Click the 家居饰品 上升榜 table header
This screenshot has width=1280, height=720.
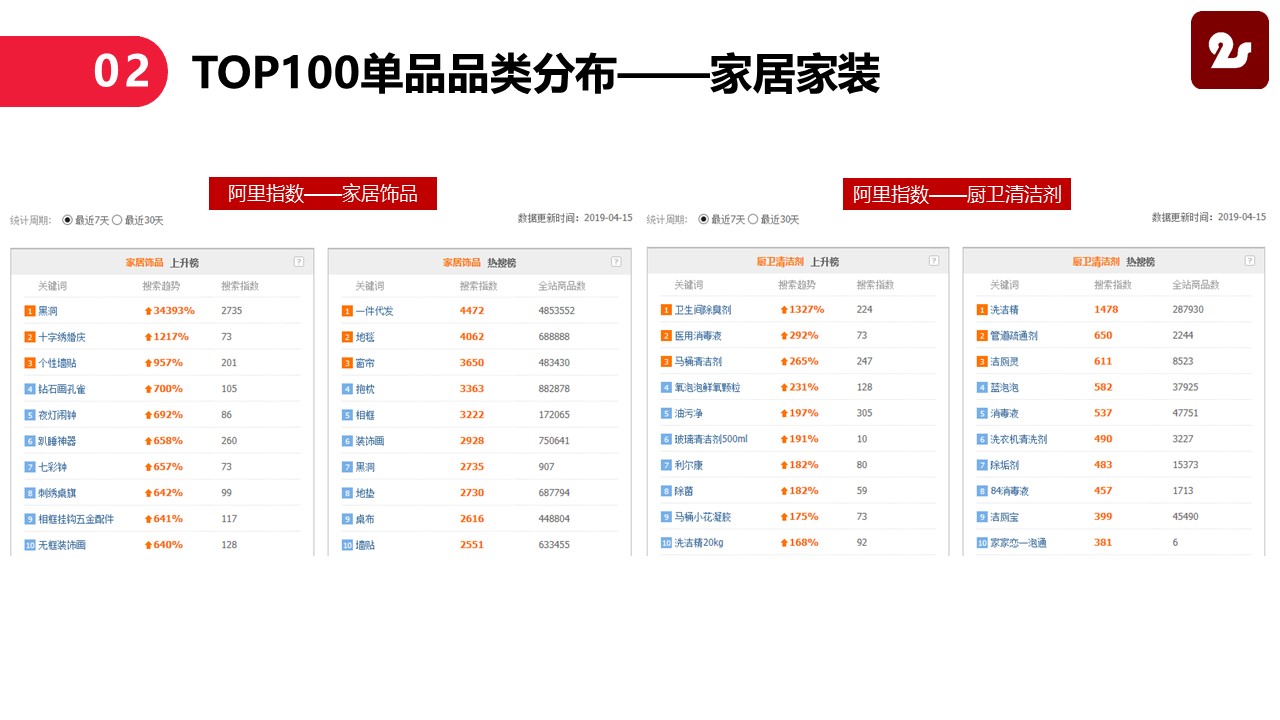pos(162,262)
